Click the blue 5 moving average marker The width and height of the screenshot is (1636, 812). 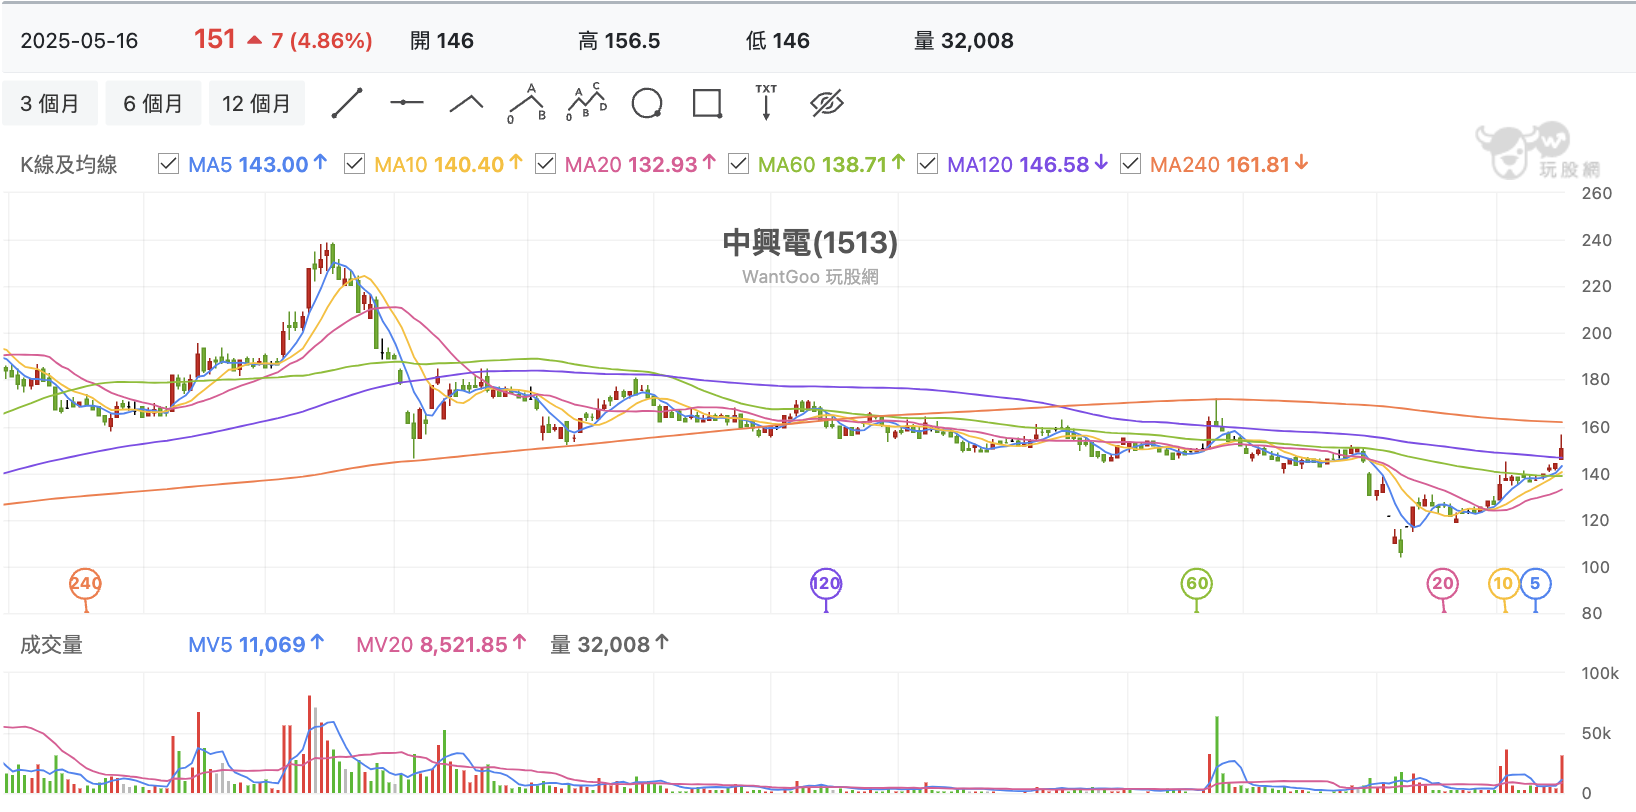1535,584
